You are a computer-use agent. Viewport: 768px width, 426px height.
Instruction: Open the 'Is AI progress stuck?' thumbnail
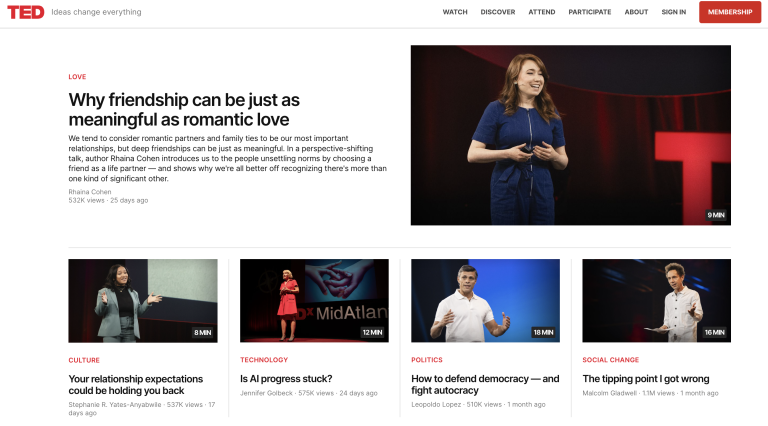pyautogui.click(x=314, y=301)
